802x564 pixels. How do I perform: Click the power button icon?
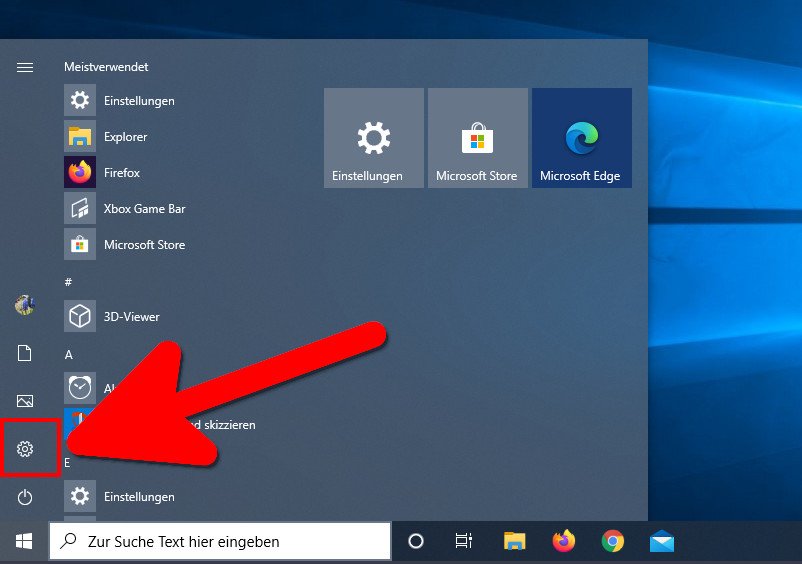pos(25,497)
